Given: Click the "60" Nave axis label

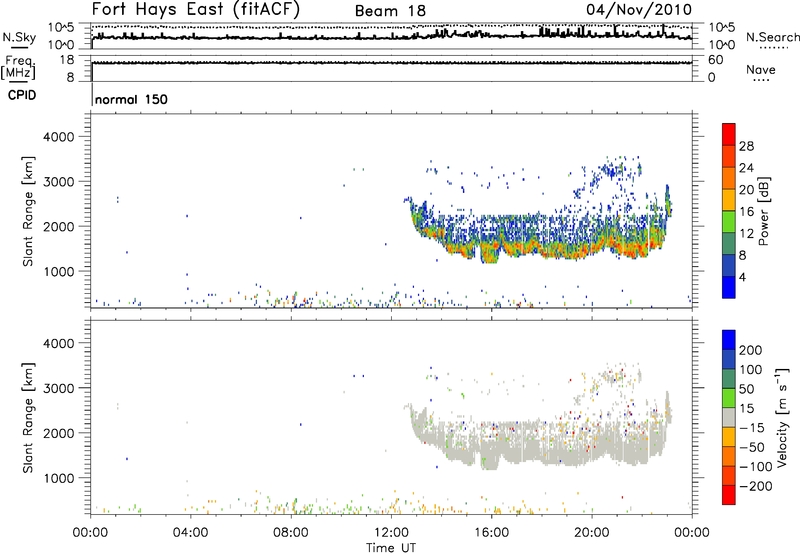Looking at the screenshot, I should click(715, 60).
